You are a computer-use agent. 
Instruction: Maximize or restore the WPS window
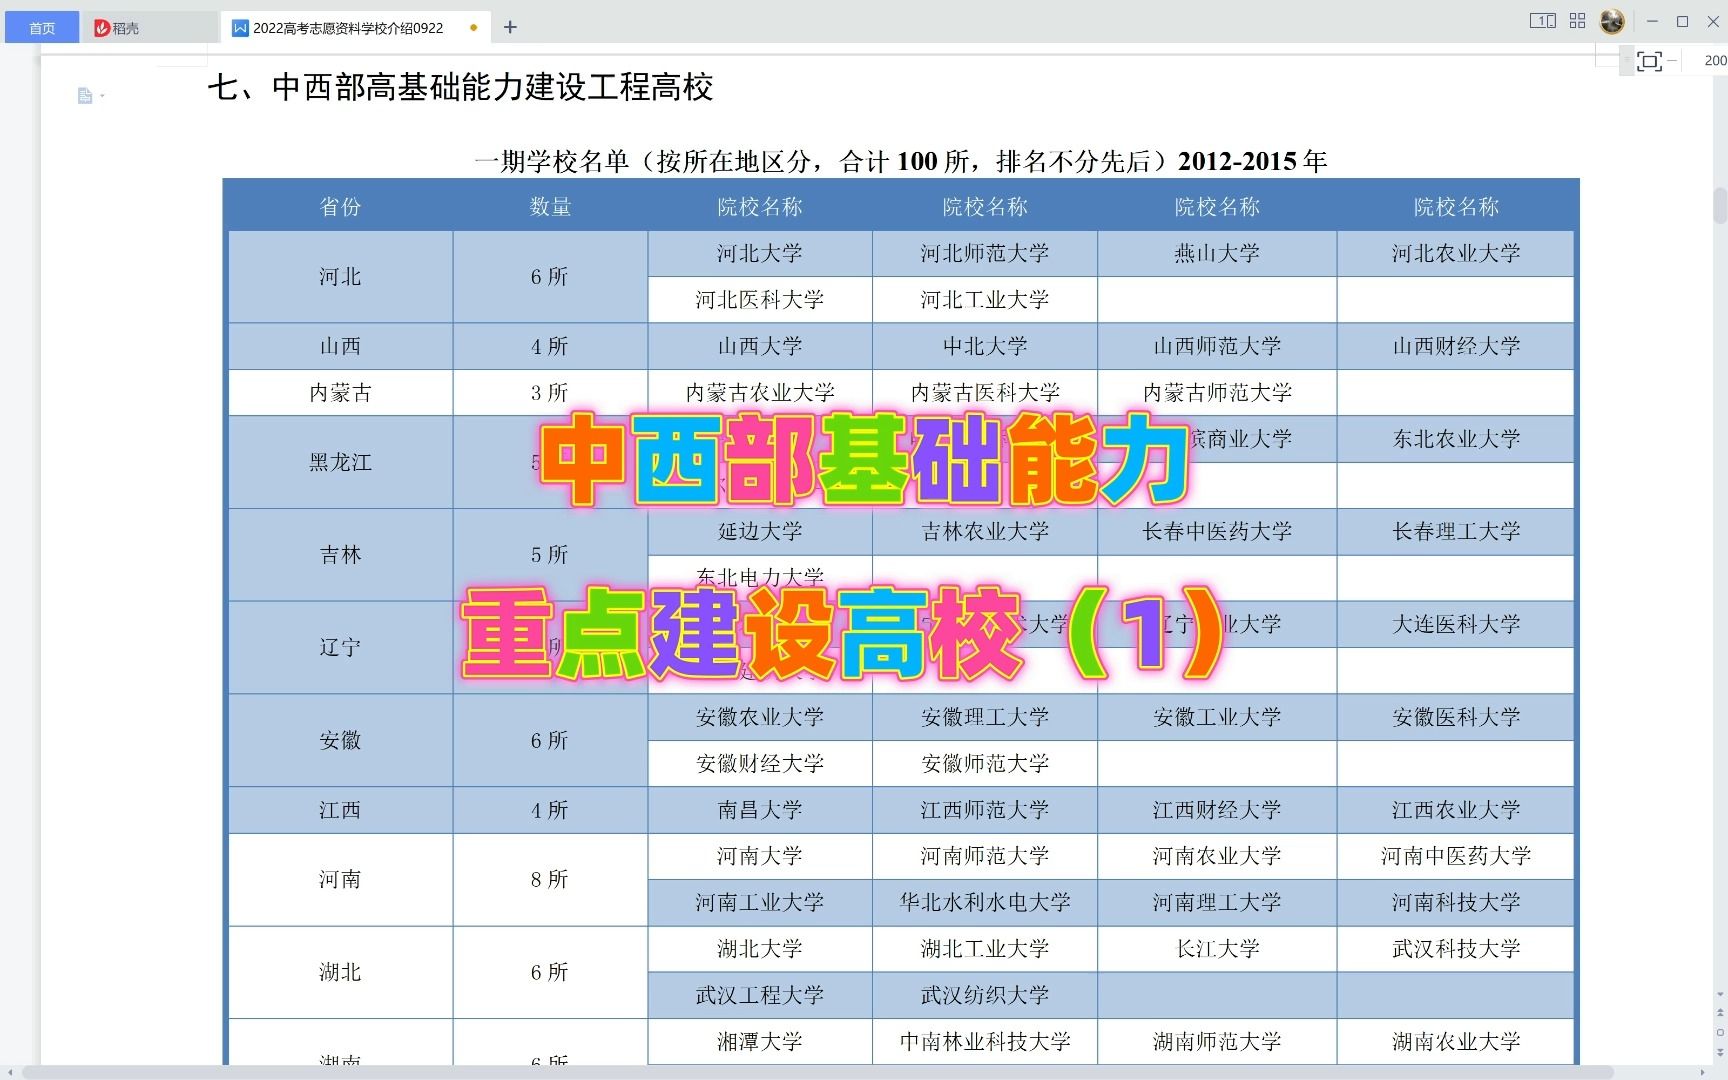click(1682, 21)
